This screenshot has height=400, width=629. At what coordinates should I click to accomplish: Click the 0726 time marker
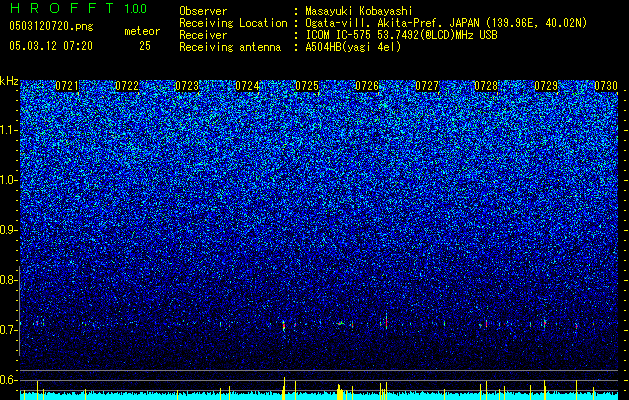coord(367,86)
